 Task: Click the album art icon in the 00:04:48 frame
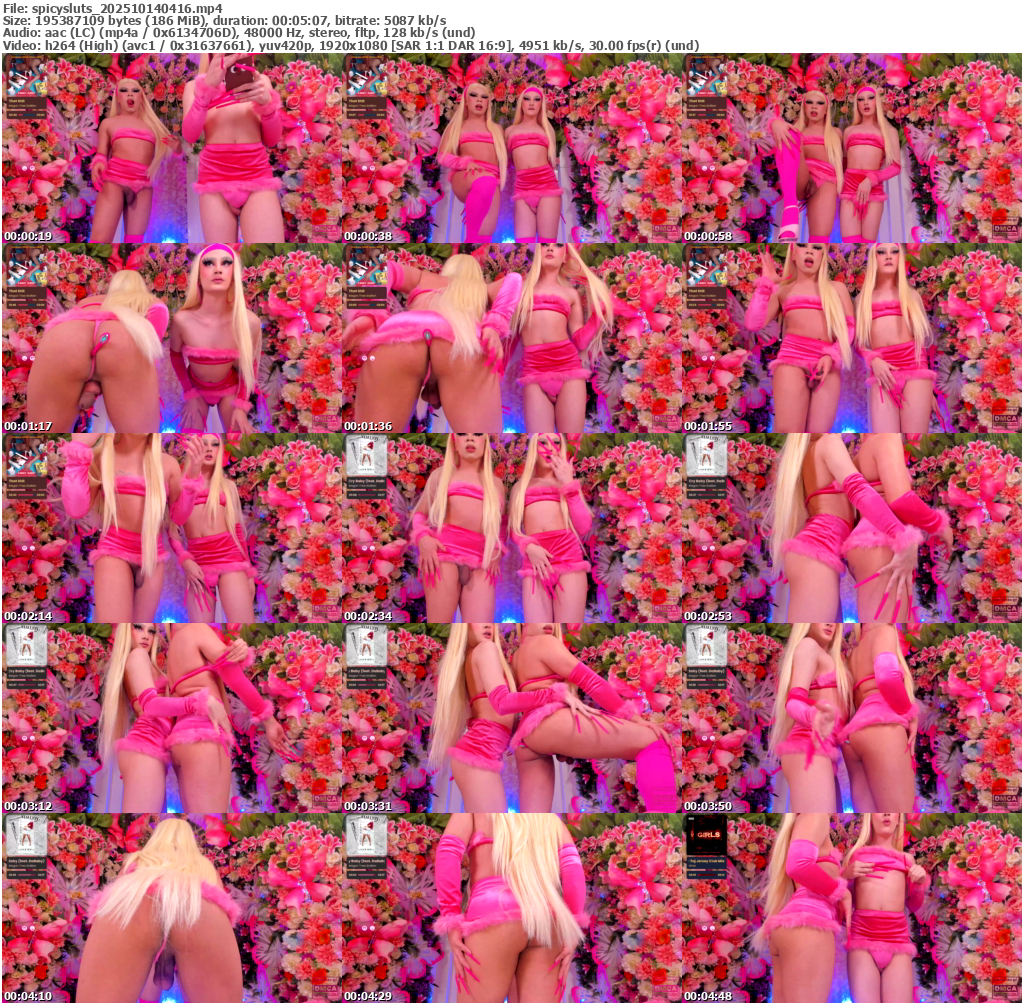pyautogui.click(x=706, y=832)
